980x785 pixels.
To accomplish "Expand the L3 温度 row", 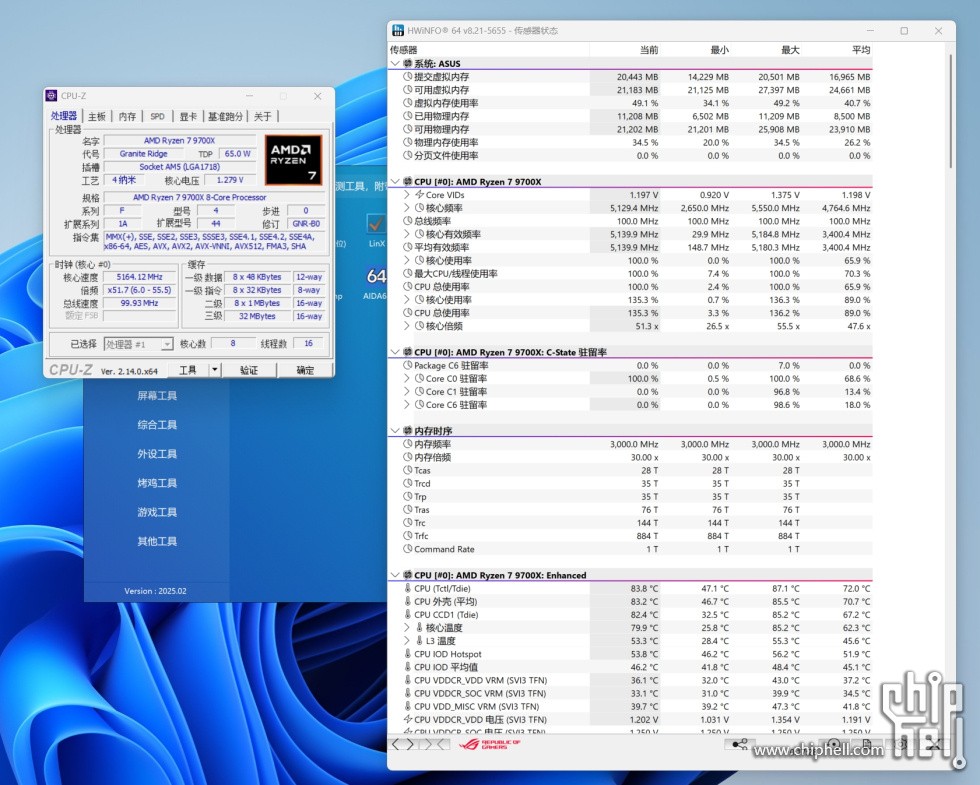I will point(407,641).
